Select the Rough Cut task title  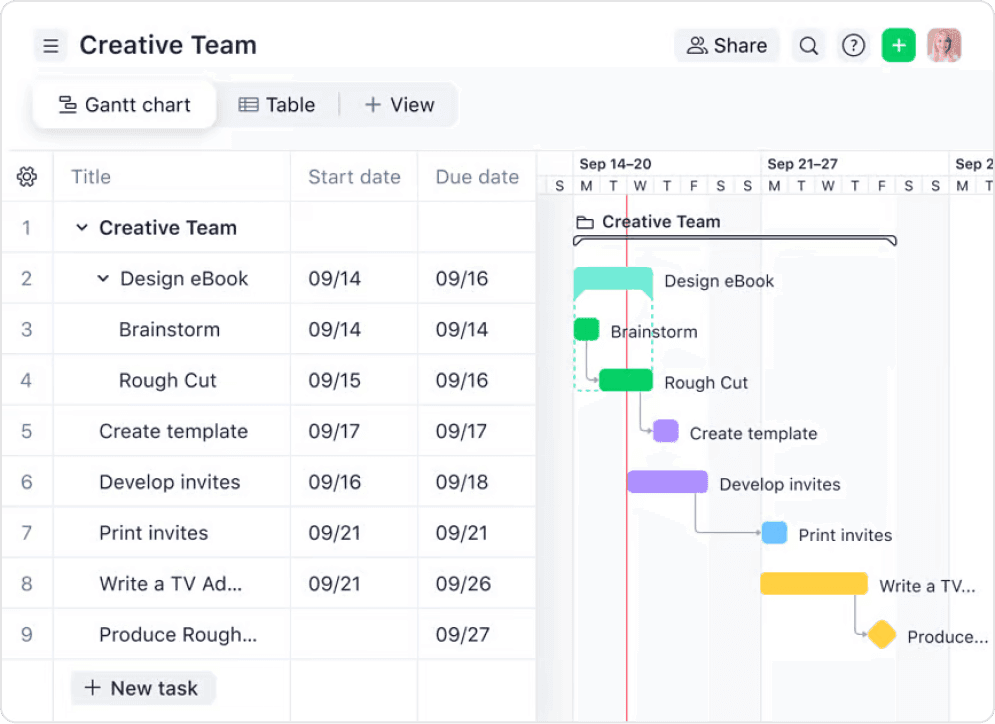[x=168, y=380]
